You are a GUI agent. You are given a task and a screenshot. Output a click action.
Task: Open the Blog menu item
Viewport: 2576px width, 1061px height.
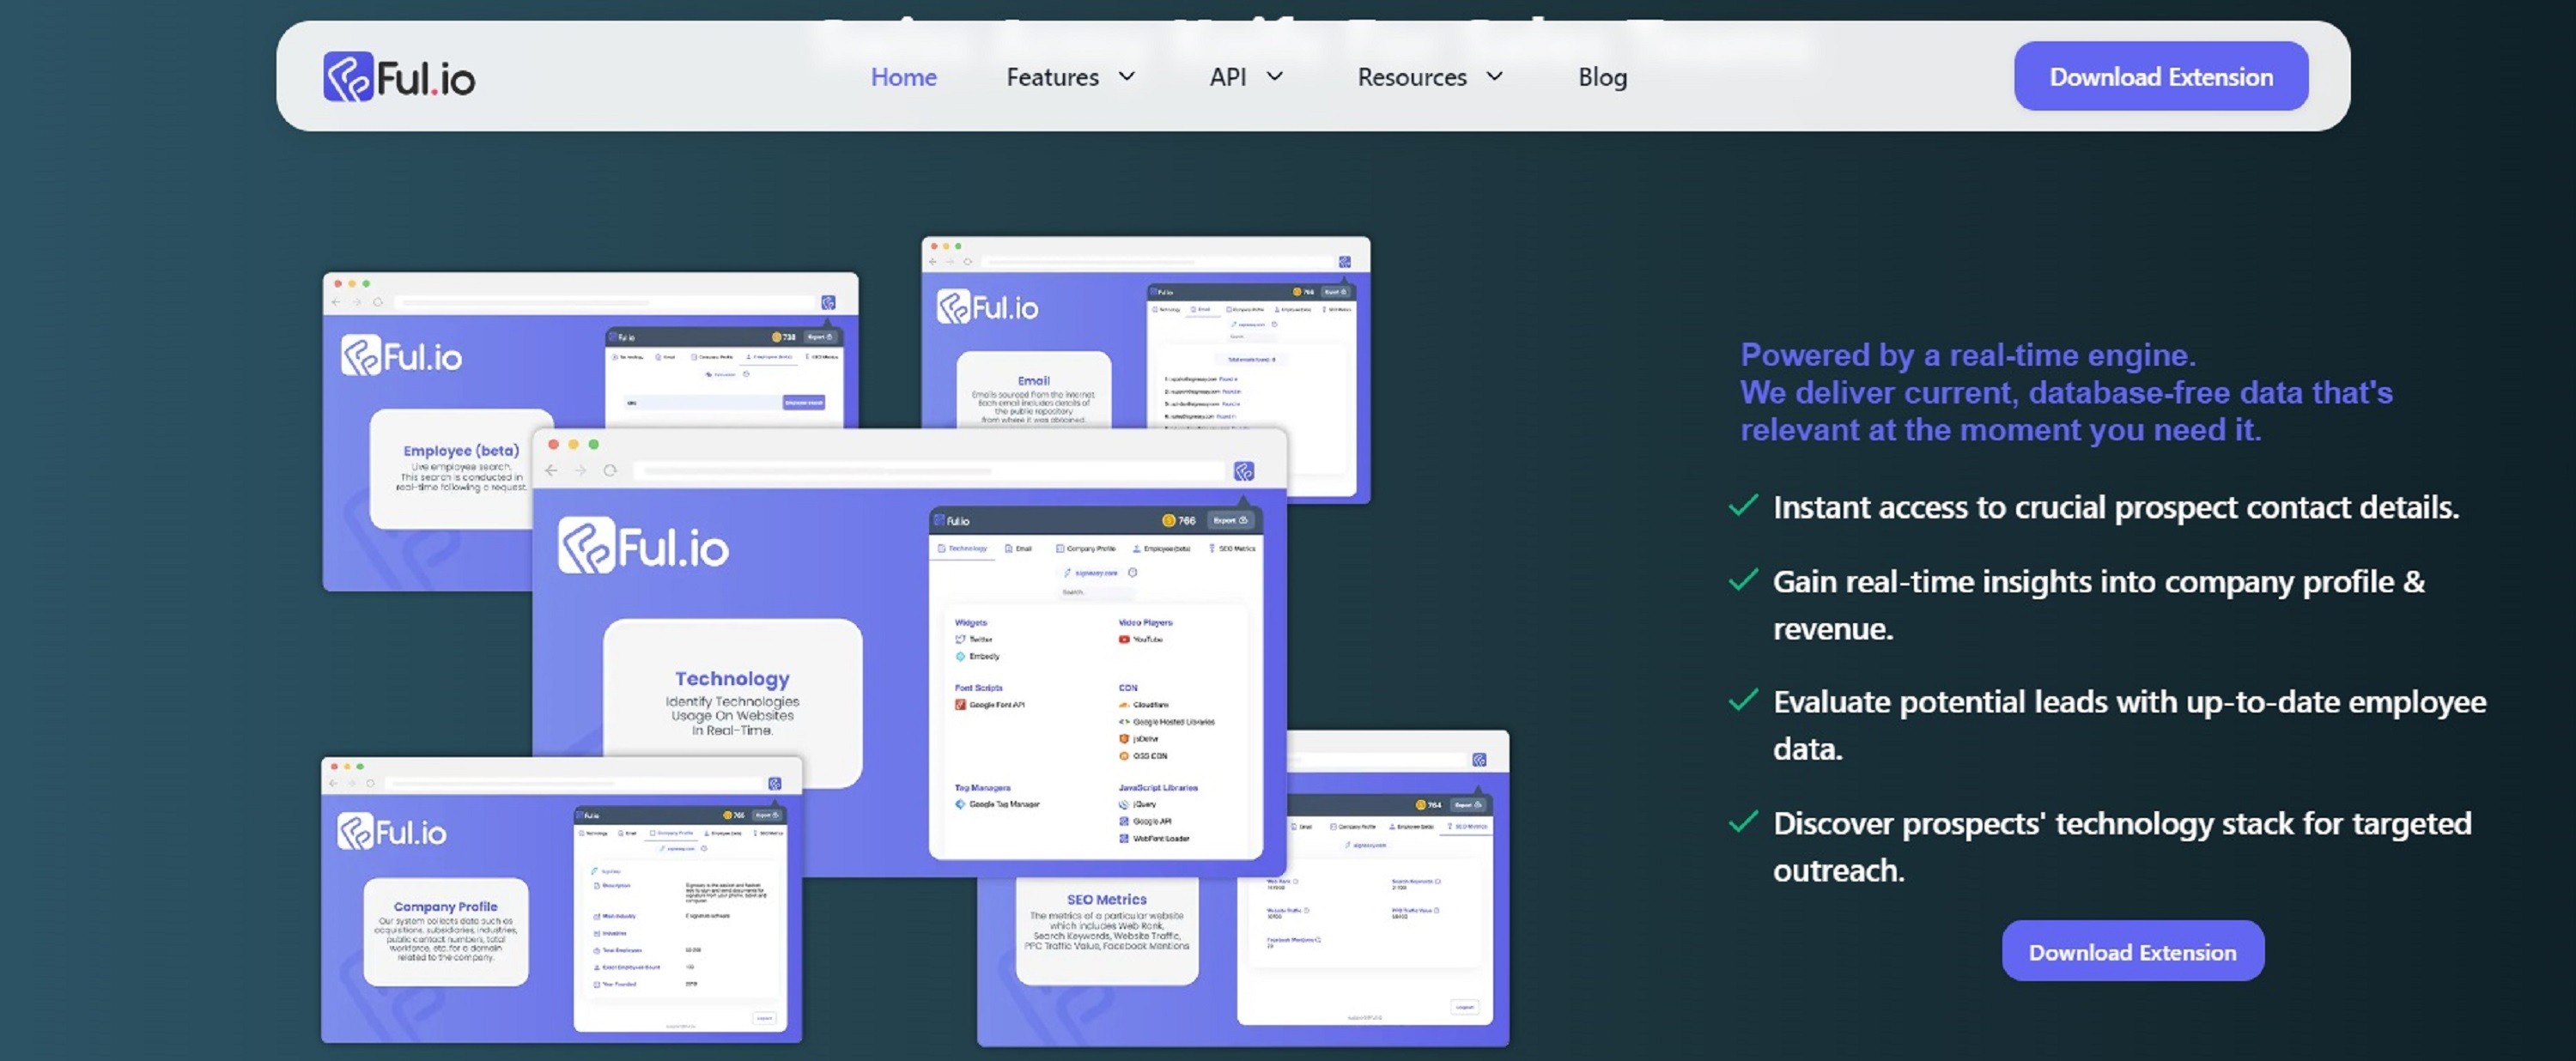point(1602,77)
